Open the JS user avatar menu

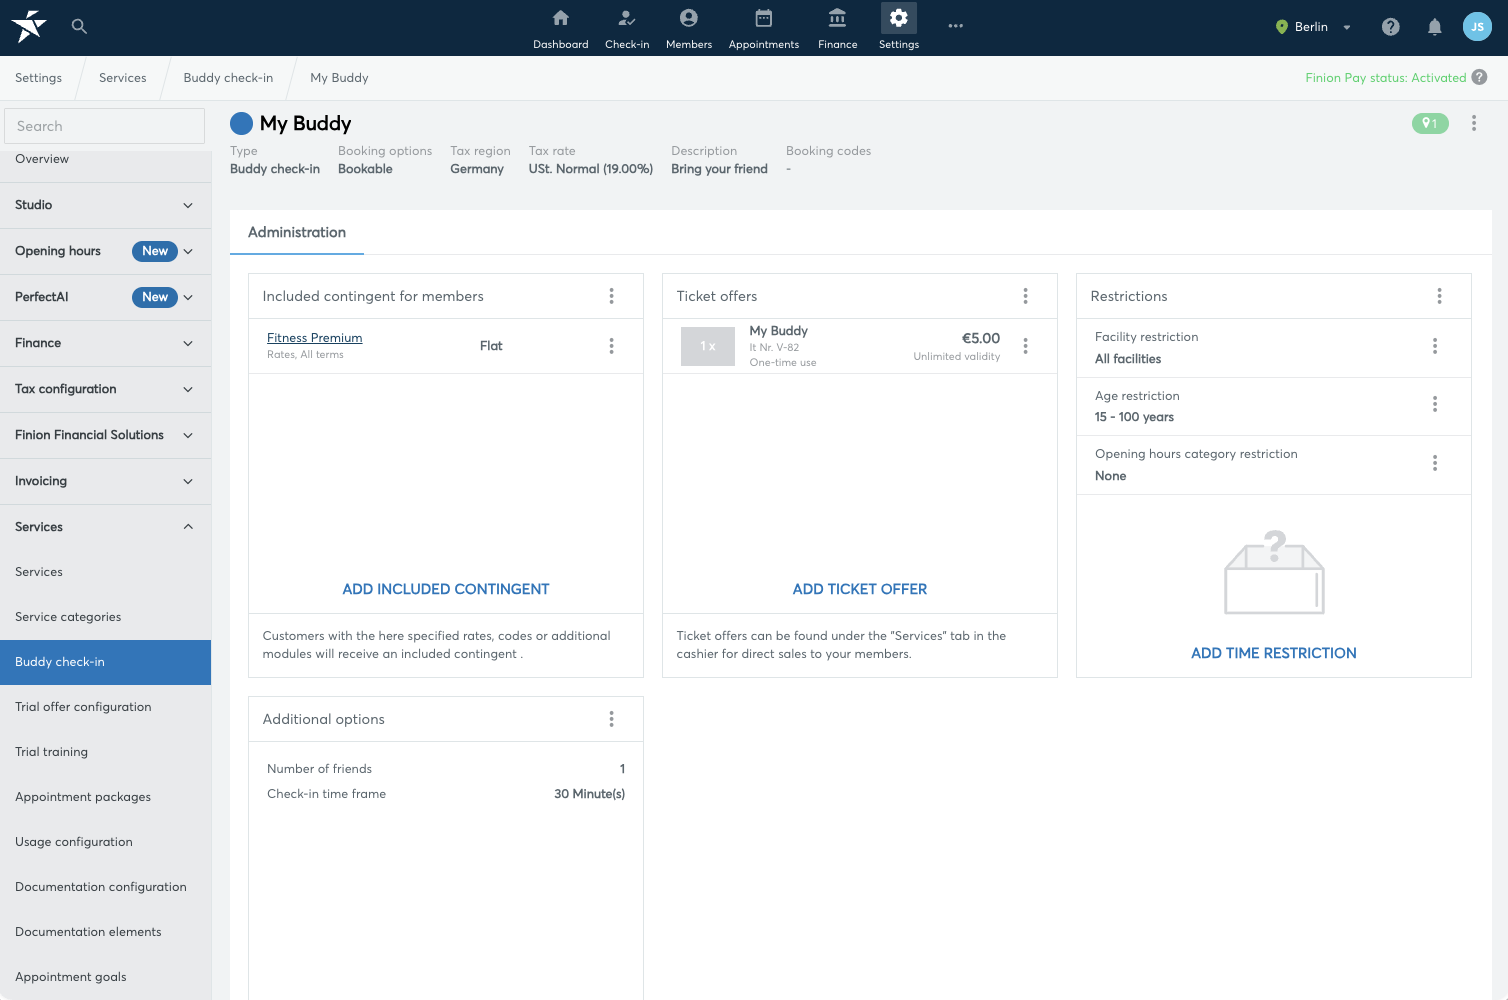[1477, 27]
